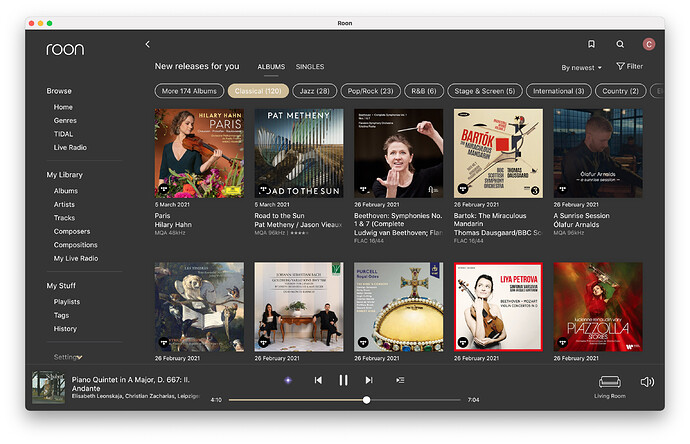Click the A Sunrise Session title

581,216
